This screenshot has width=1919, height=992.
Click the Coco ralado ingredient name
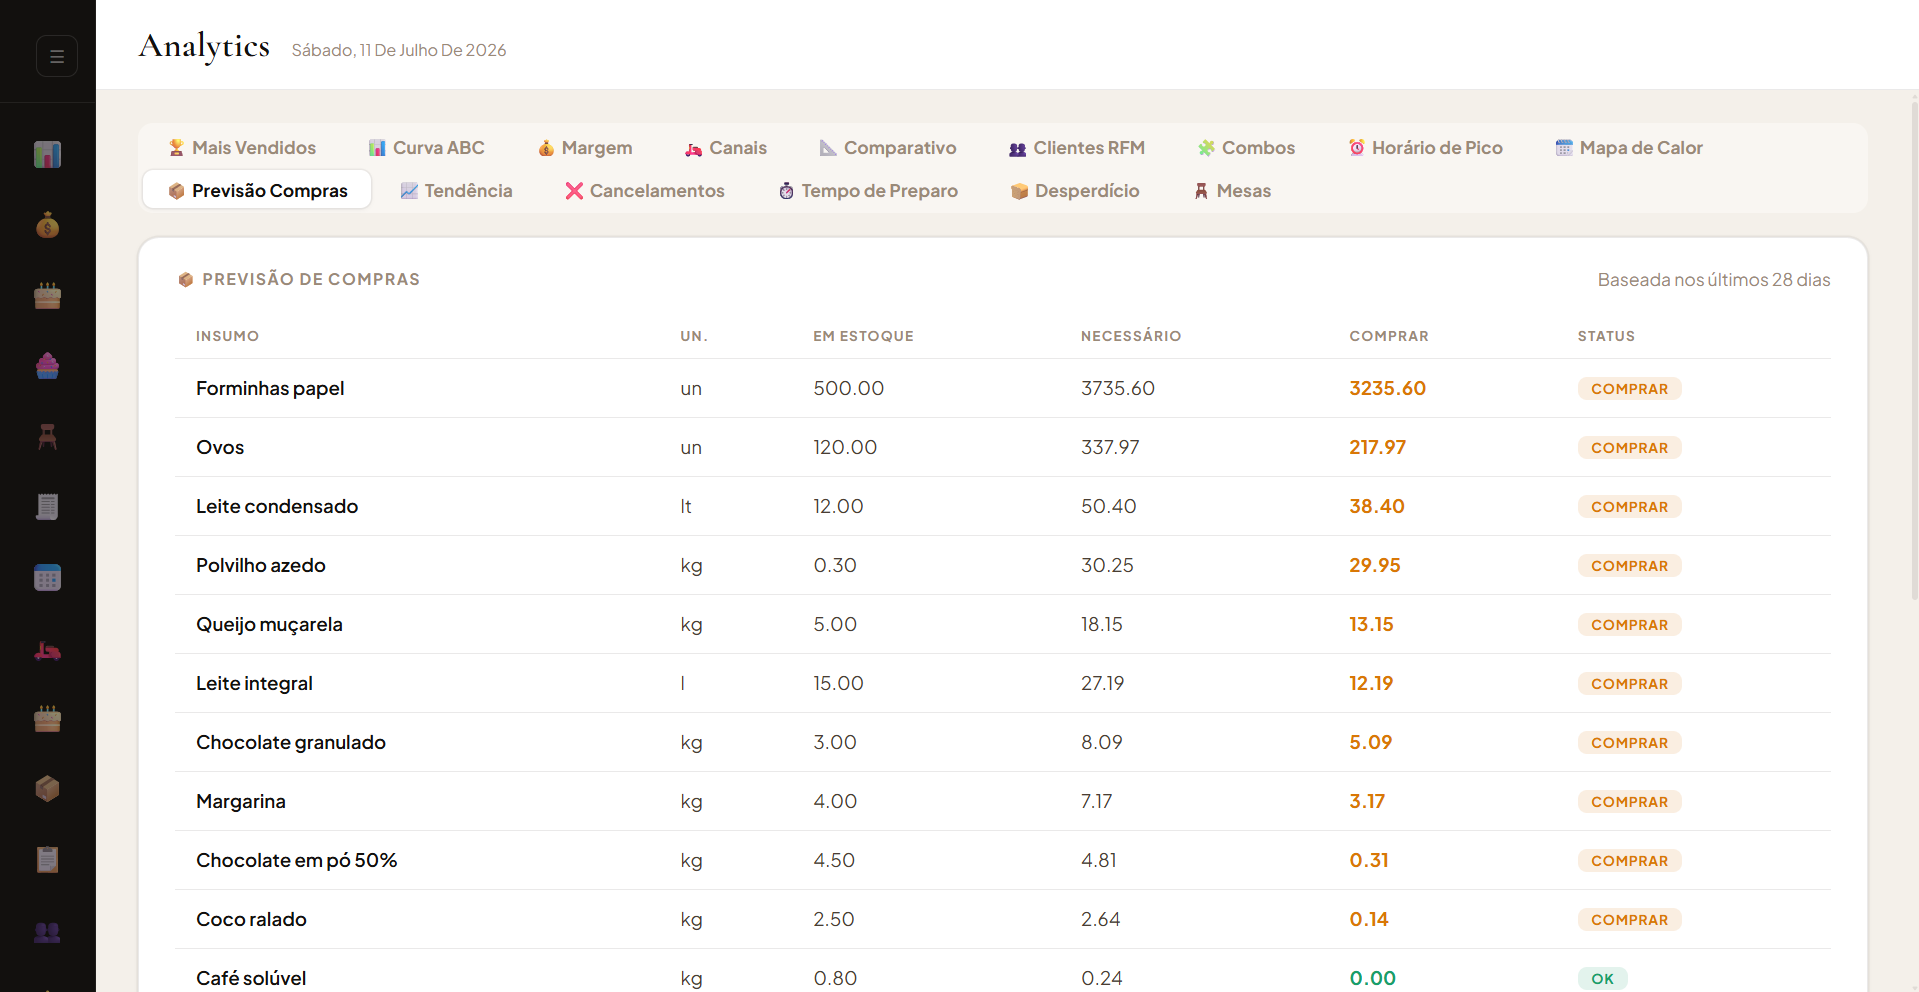(251, 919)
